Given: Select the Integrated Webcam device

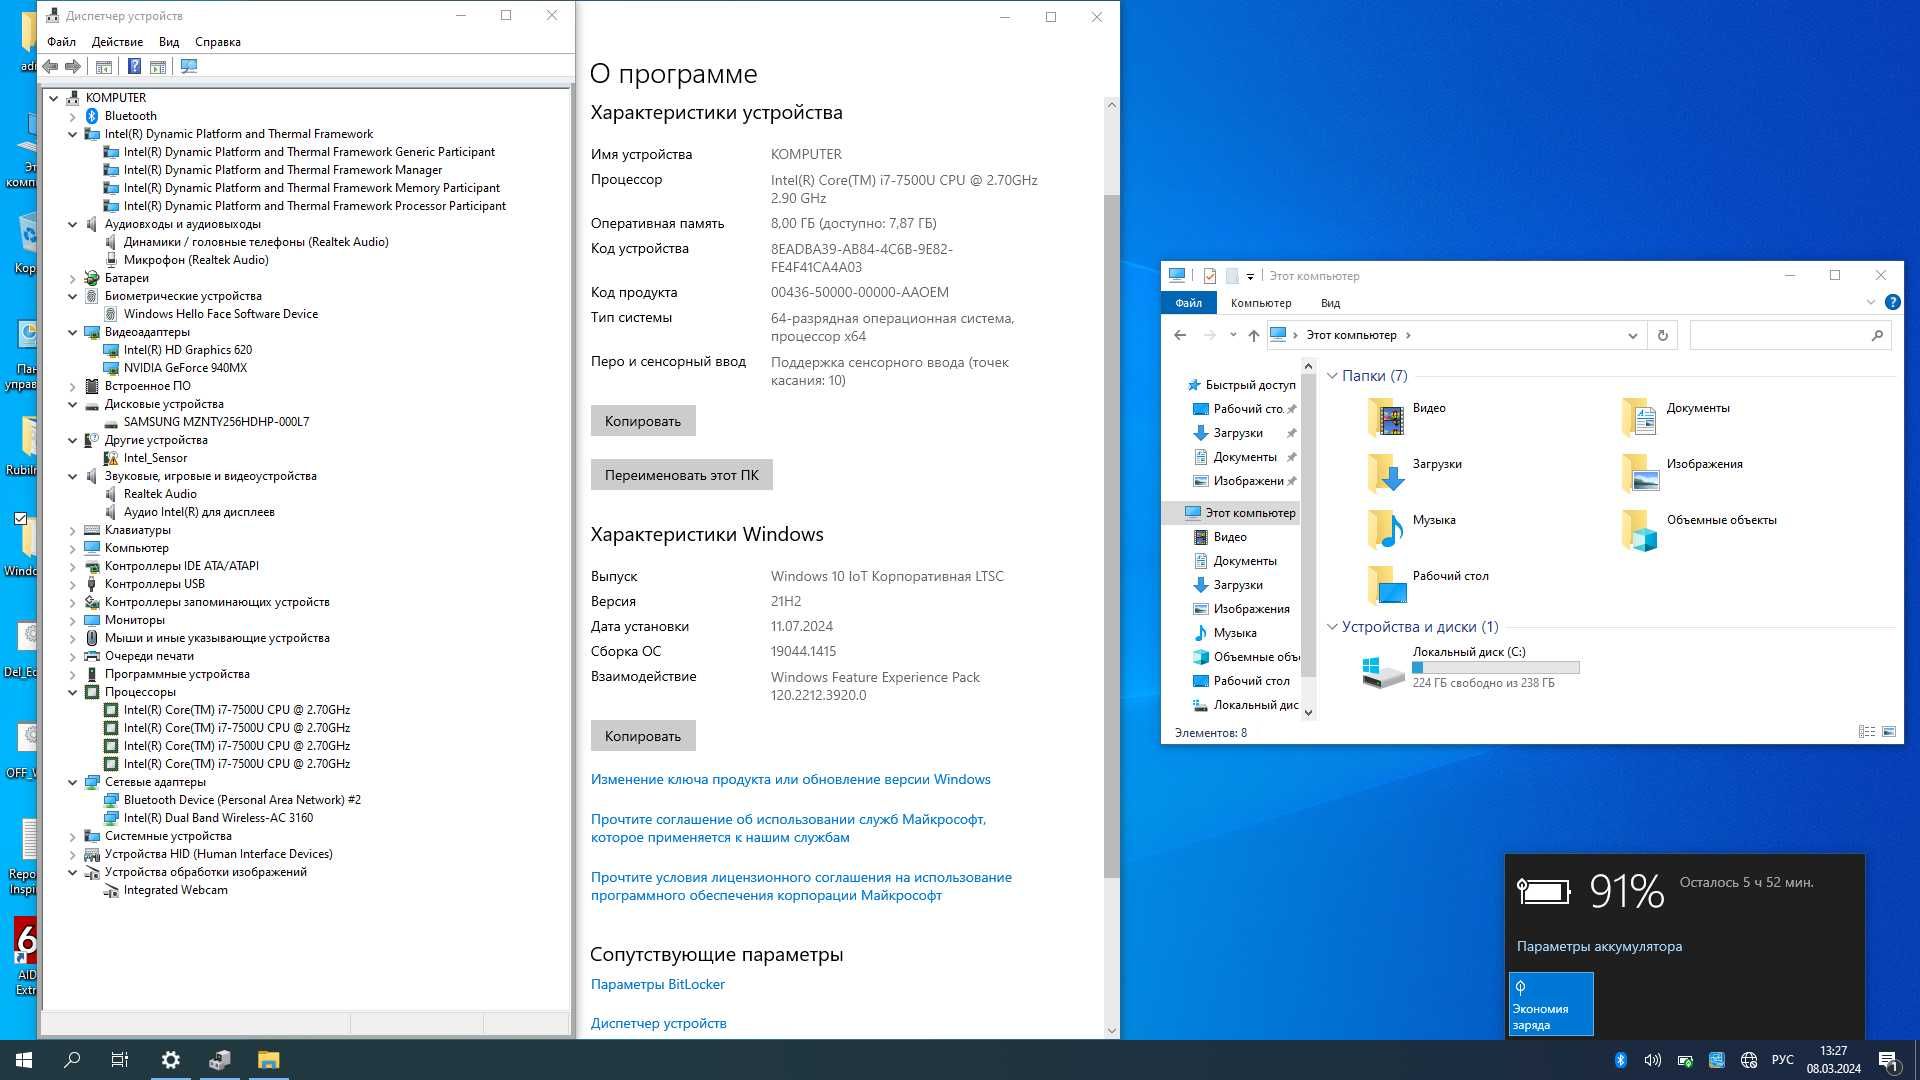Looking at the screenshot, I should [175, 890].
